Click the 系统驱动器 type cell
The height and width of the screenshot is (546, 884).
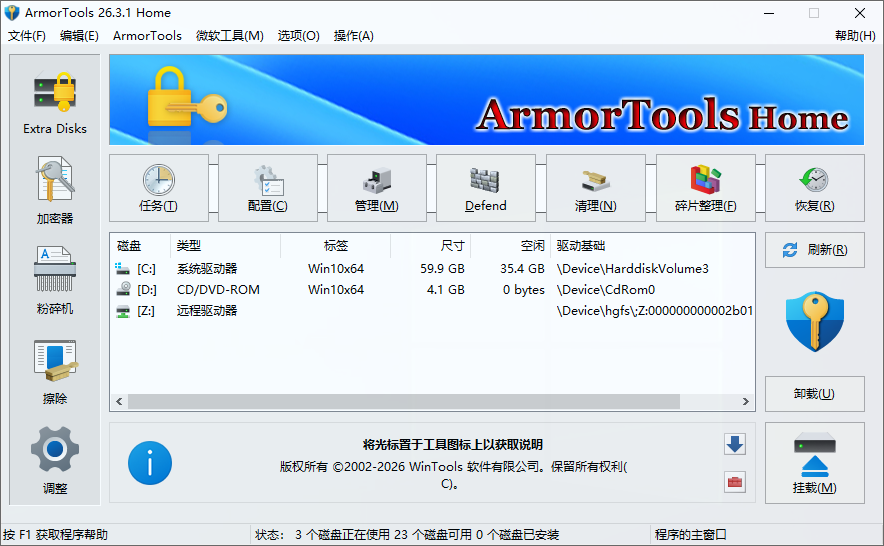click(x=207, y=268)
